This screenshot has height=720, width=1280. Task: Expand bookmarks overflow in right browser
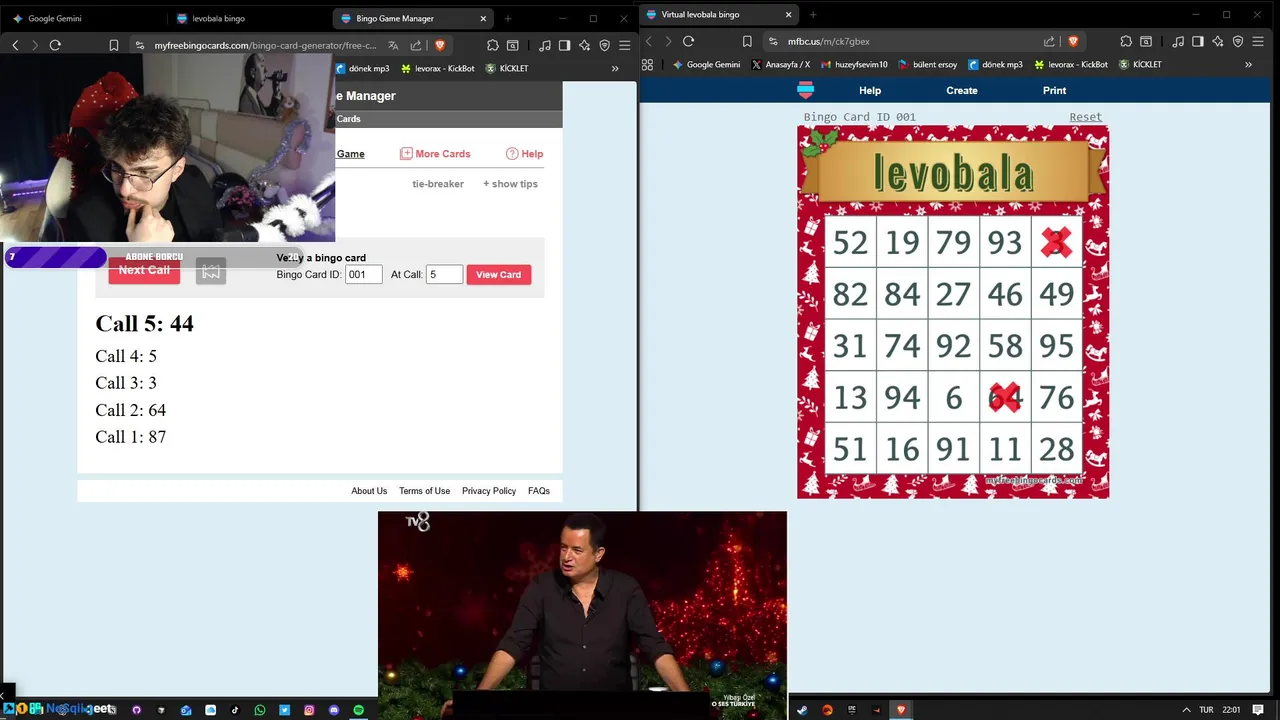click(1248, 64)
